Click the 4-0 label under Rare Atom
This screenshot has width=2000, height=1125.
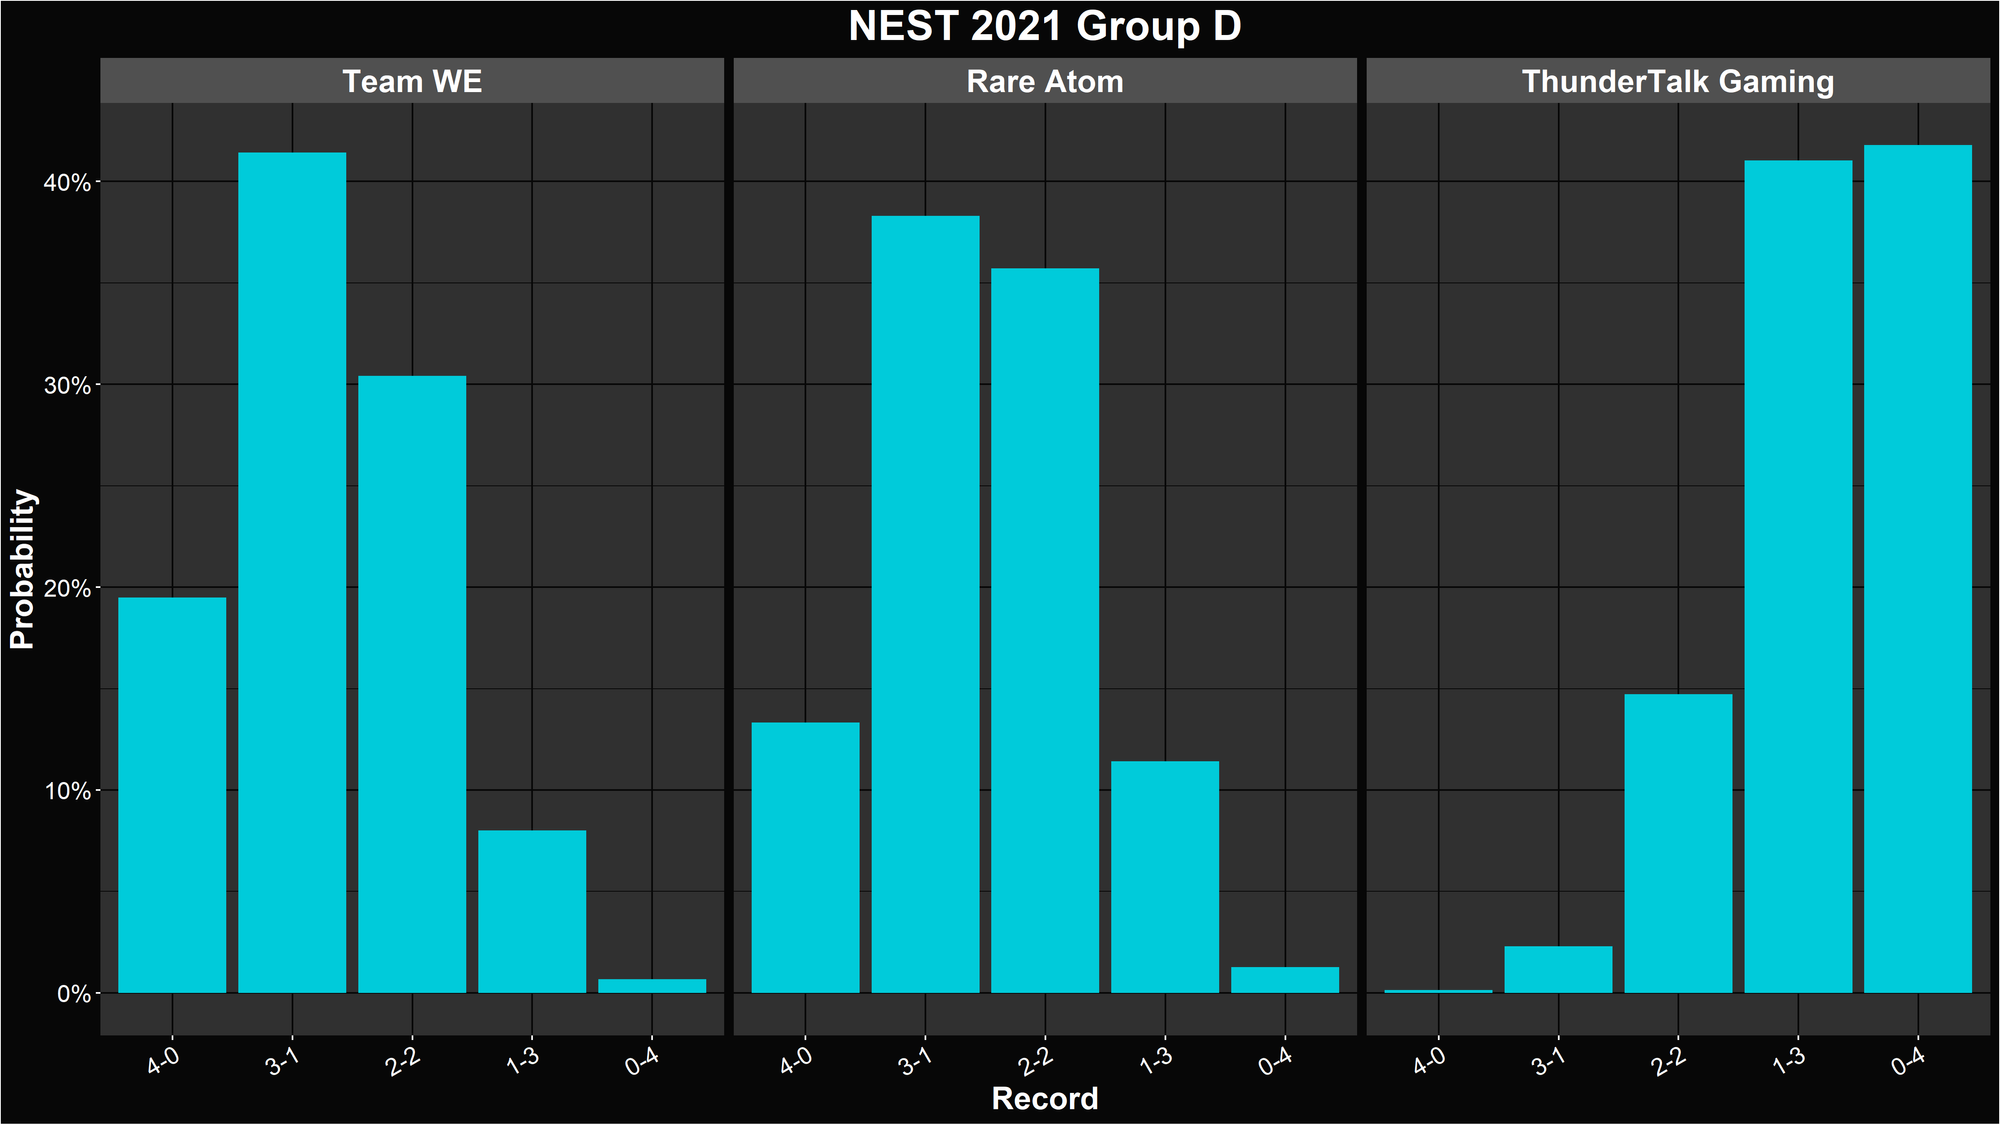click(x=796, y=1062)
